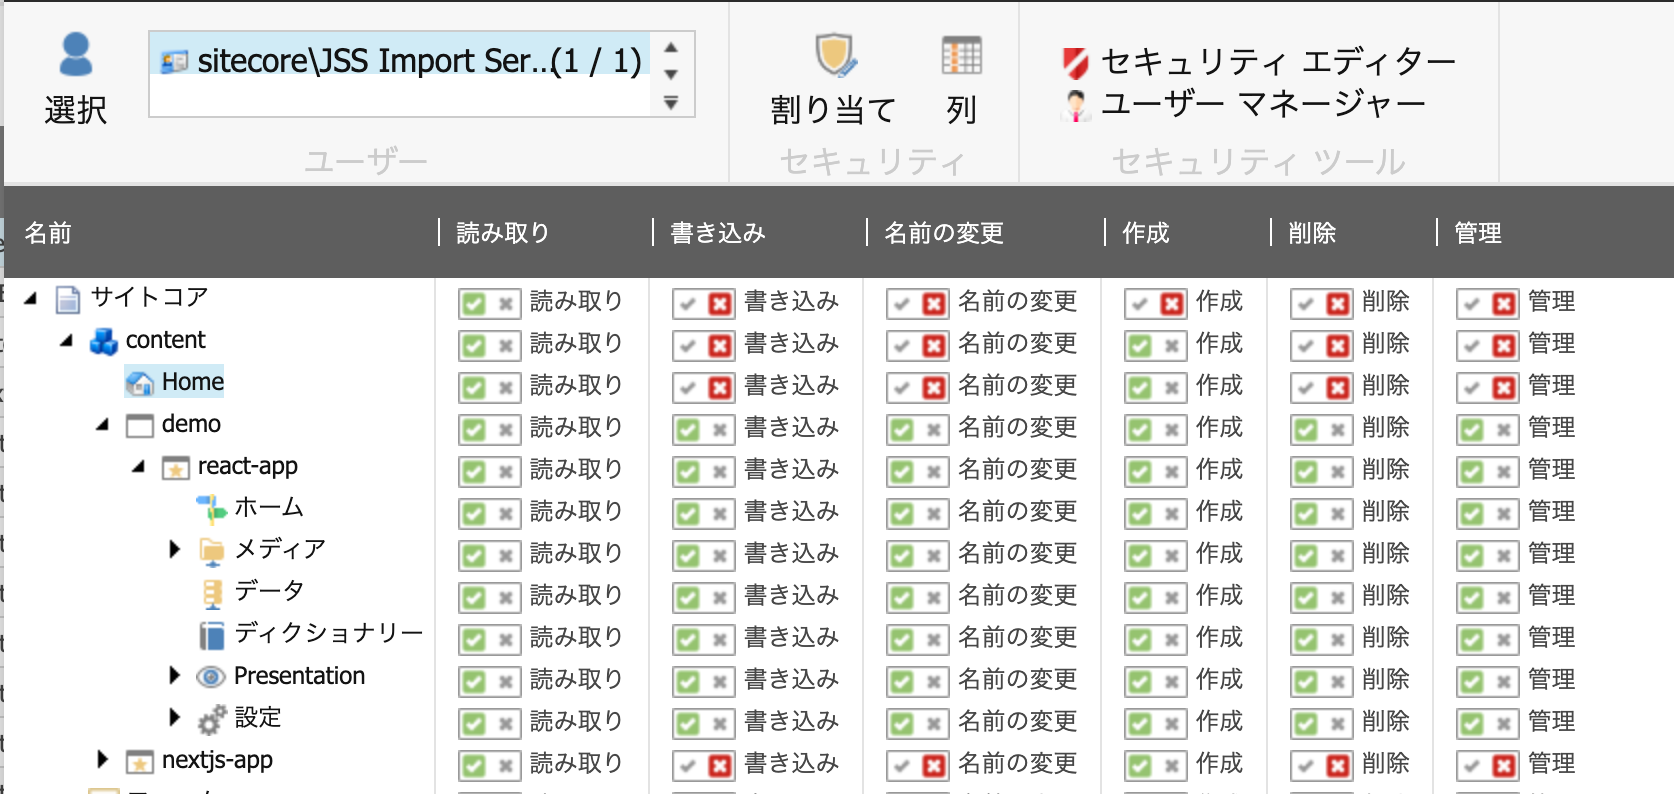
Task: Click the 管理 column header
Action: 1478,233
